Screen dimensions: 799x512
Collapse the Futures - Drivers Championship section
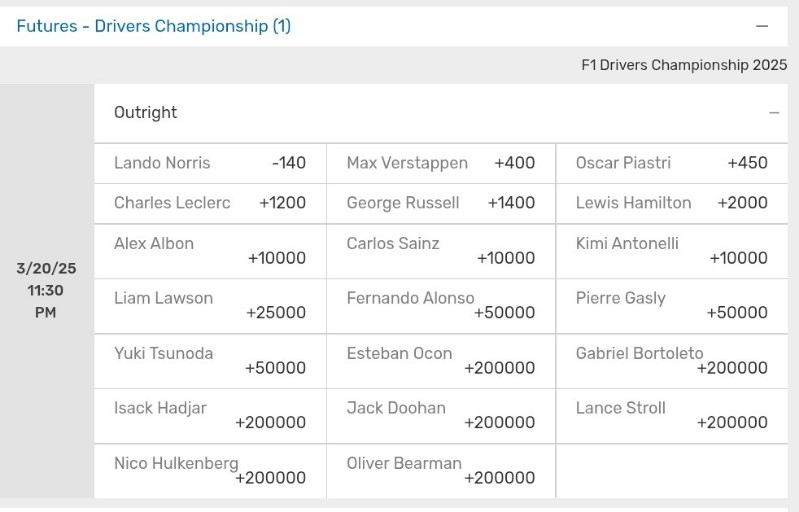click(762, 26)
